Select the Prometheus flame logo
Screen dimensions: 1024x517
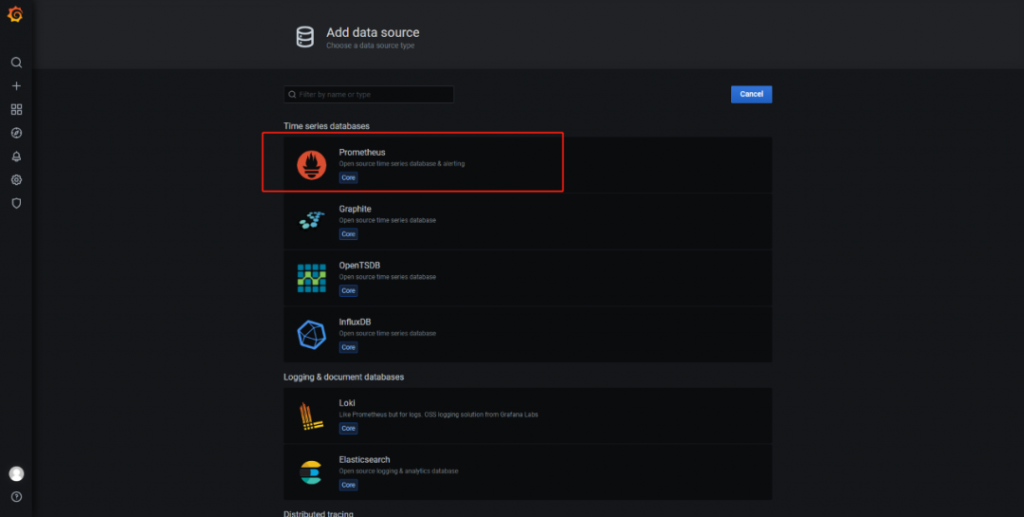tap(312, 164)
